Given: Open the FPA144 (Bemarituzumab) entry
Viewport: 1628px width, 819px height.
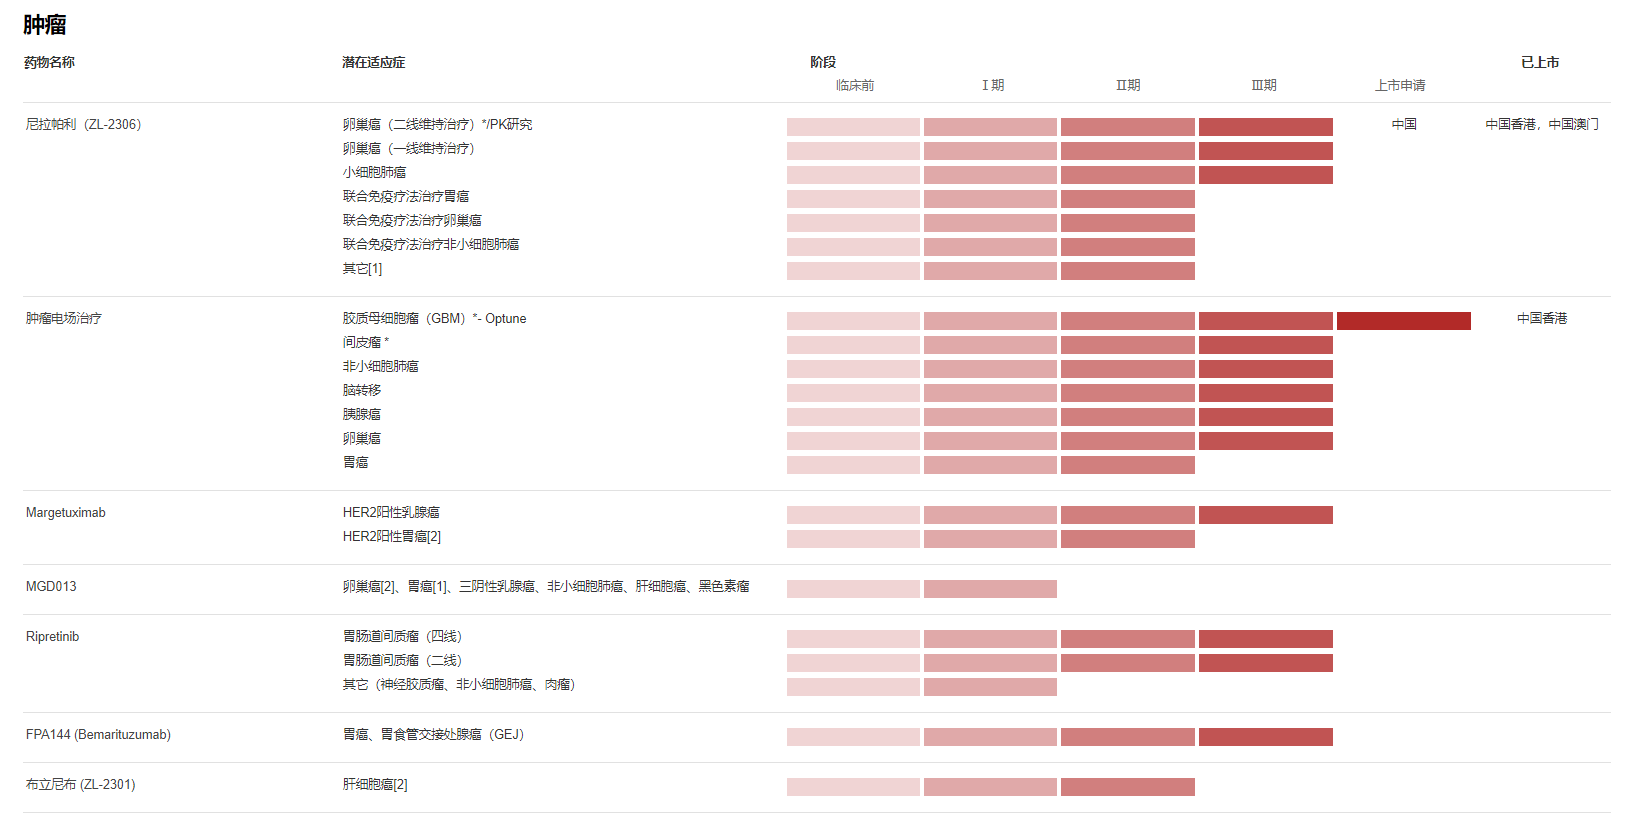Looking at the screenshot, I should pyautogui.click(x=98, y=735).
